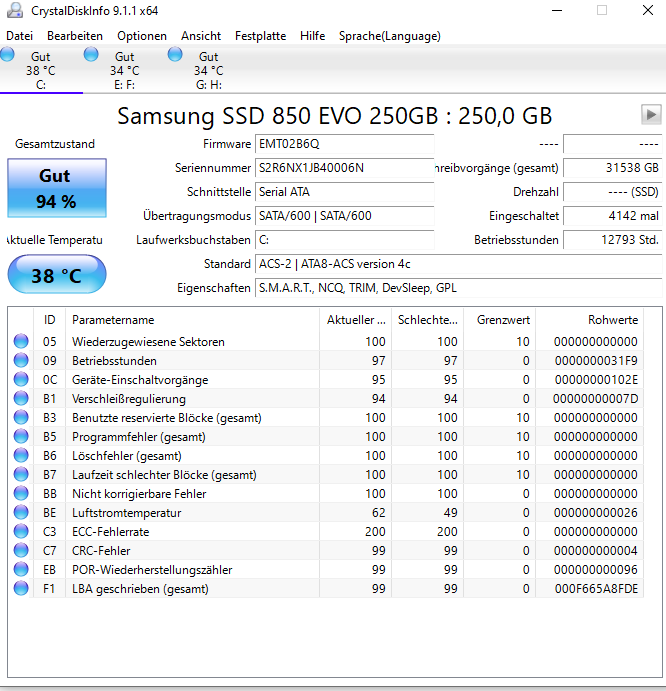The width and height of the screenshot is (666, 691).
Task: Open the Hilfe menu
Action: point(313,36)
